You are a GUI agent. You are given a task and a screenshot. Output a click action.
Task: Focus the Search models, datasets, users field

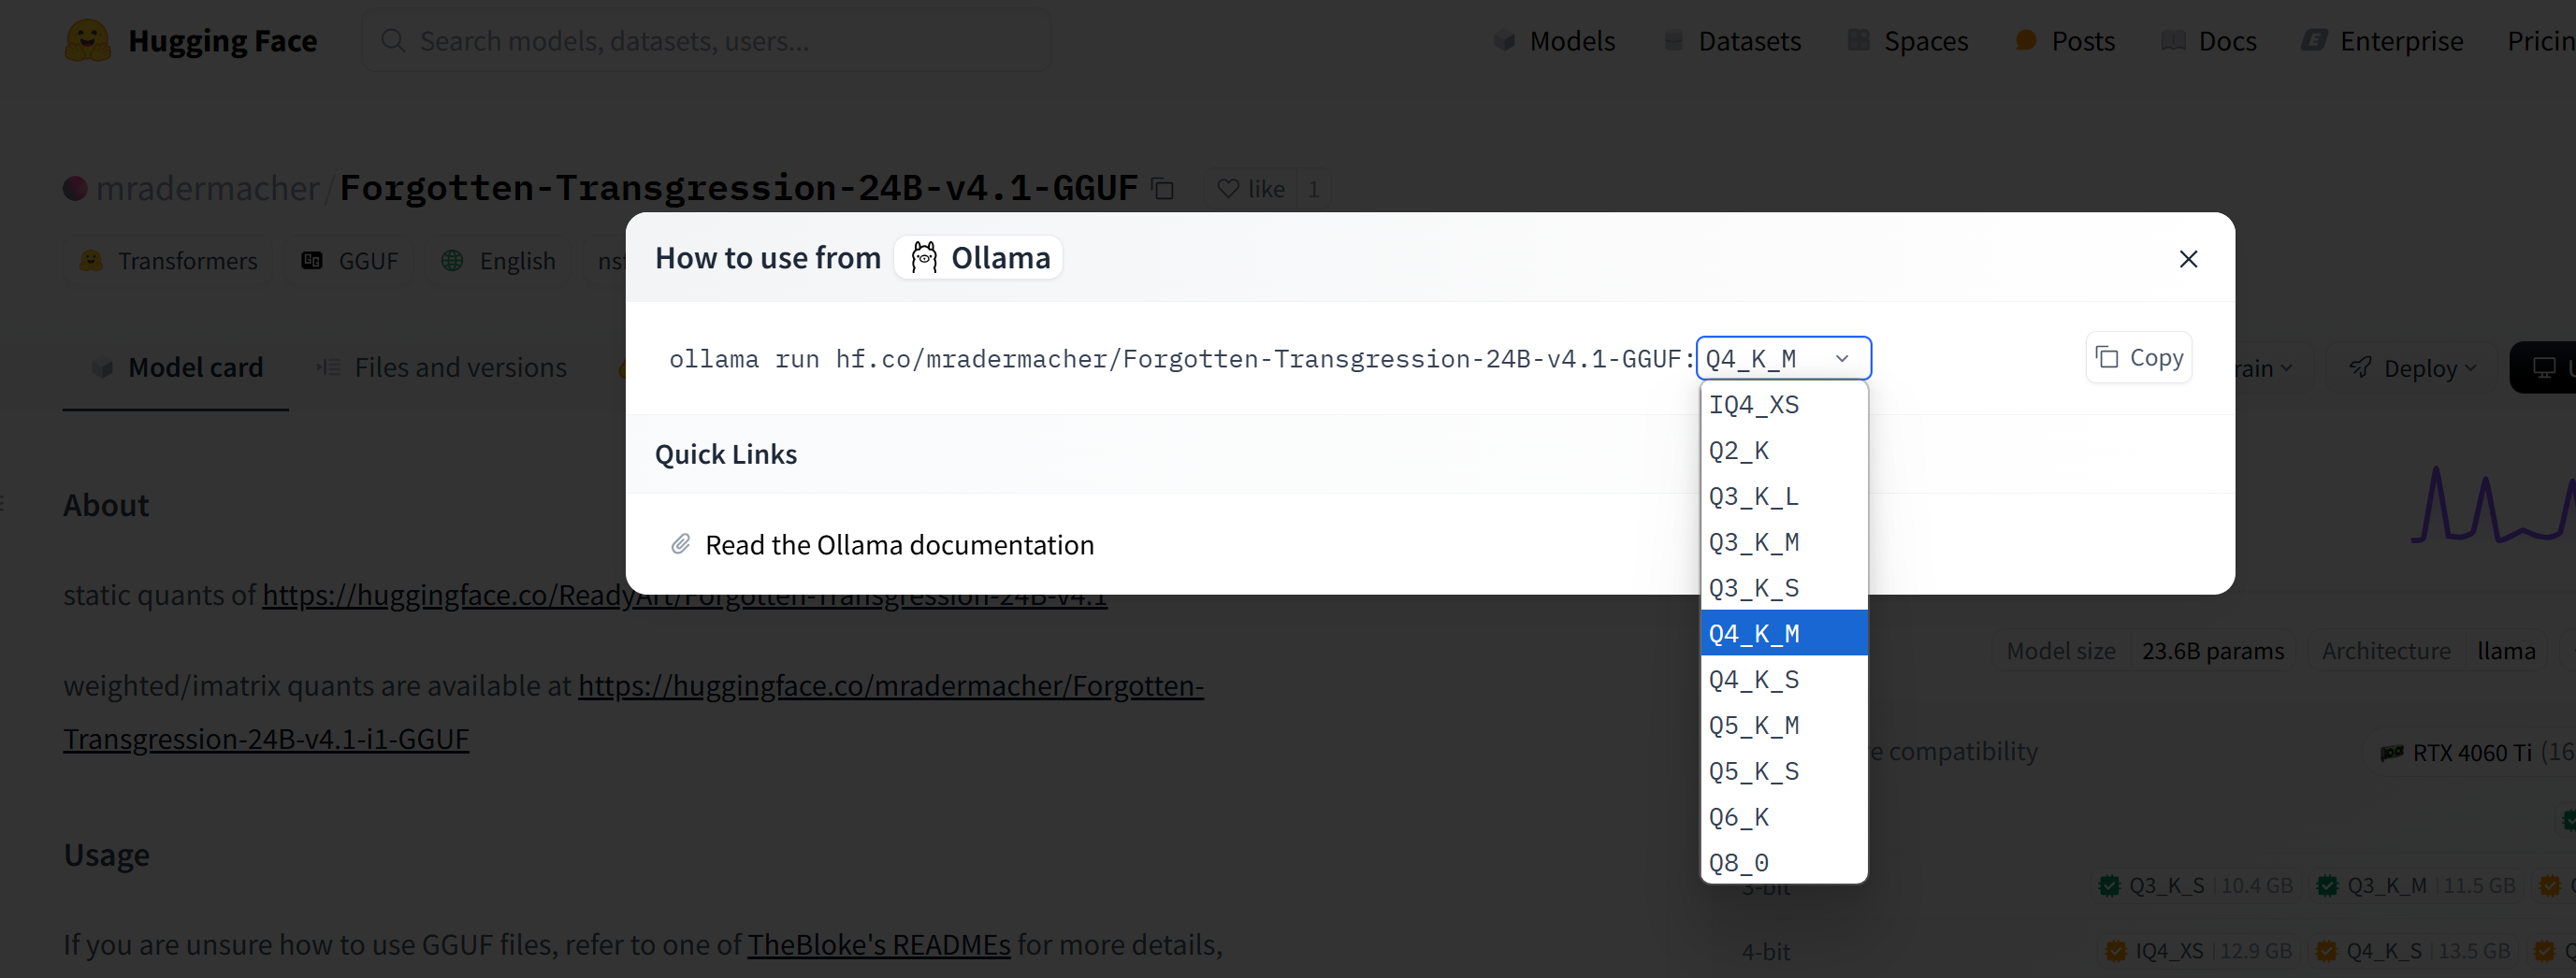pyautogui.click(x=706, y=41)
